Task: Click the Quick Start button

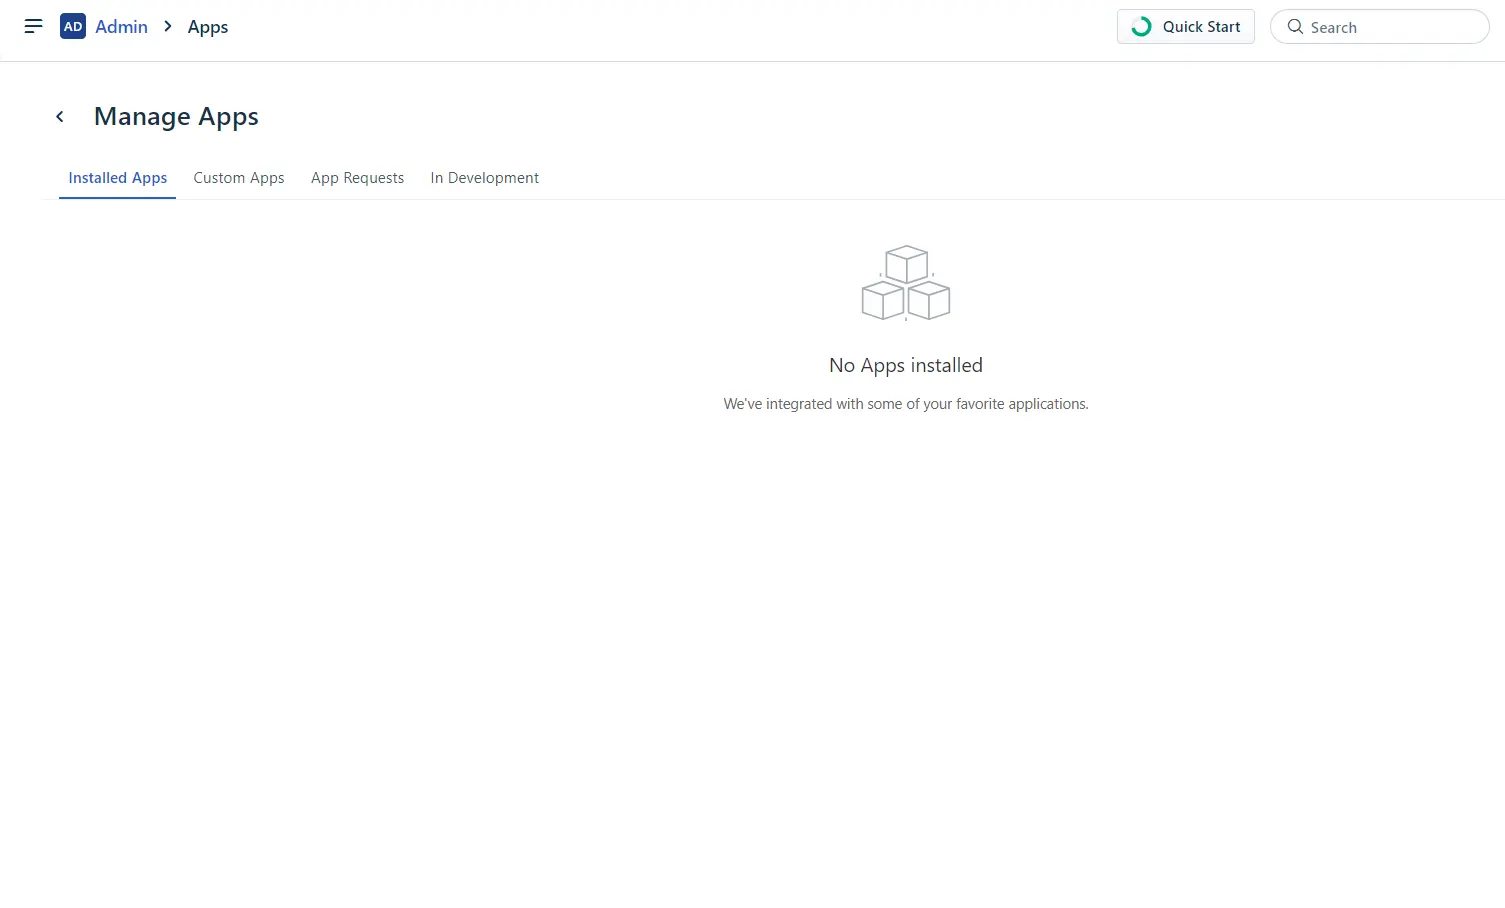Action: [x=1186, y=27]
